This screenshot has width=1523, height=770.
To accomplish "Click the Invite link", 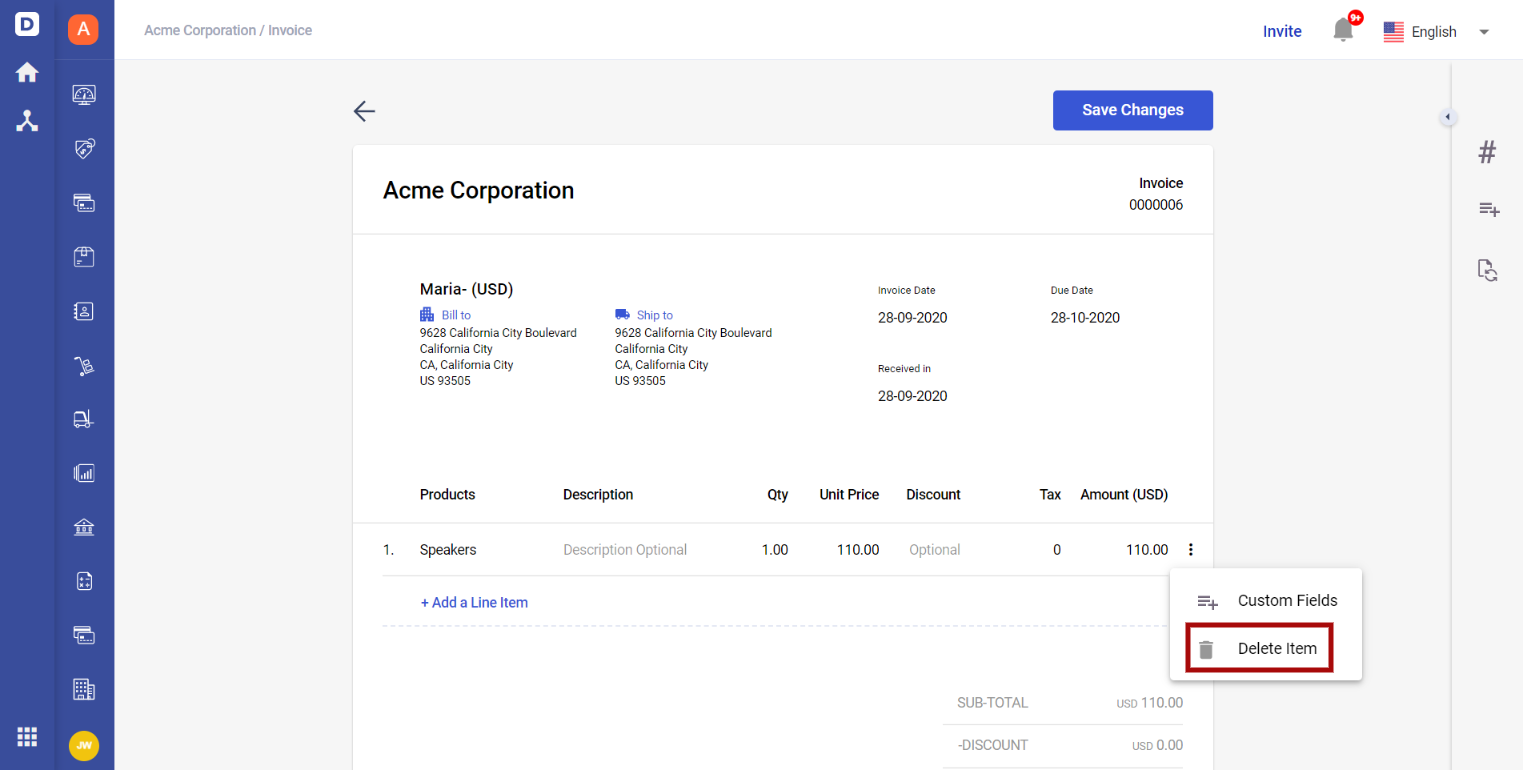I will tap(1282, 32).
